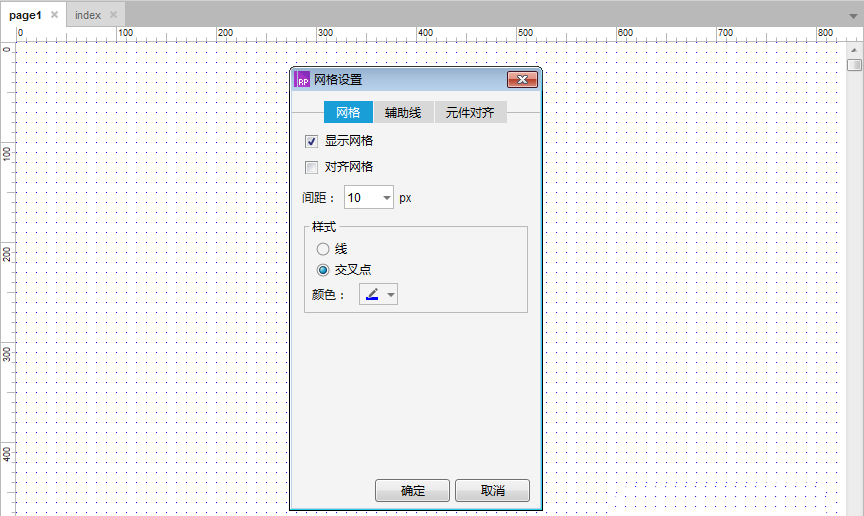Screen dimensions: 864x516
Task: Select the 交叉点 radio button
Action: click(x=323, y=270)
